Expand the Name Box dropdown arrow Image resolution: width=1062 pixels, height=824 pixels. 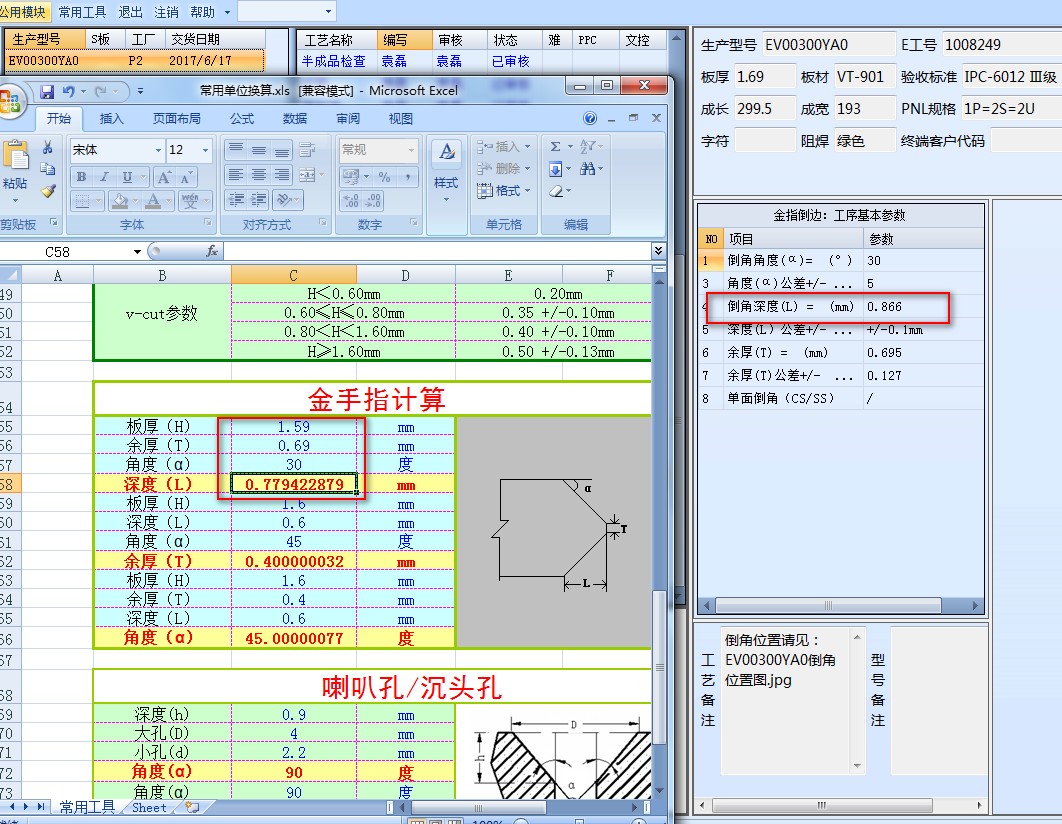[137, 252]
